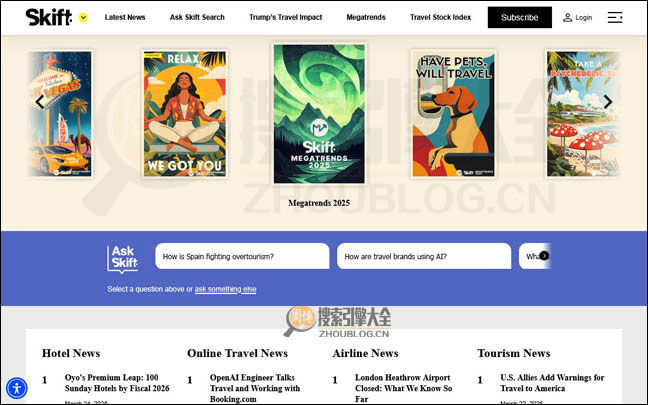The image size is (648, 405).
Task: Open the Skift Megatrends 2025 poster
Action: (x=319, y=114)
